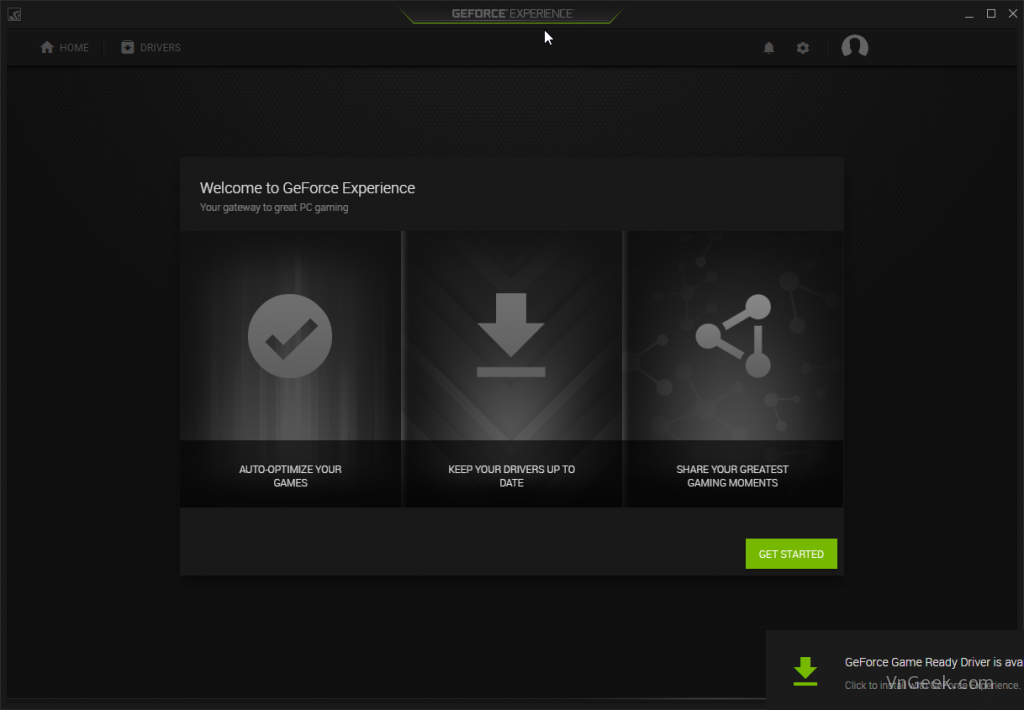Click the GeForce Experience title logo
This screenshot has width=1024, height=710.
[512, 13]
